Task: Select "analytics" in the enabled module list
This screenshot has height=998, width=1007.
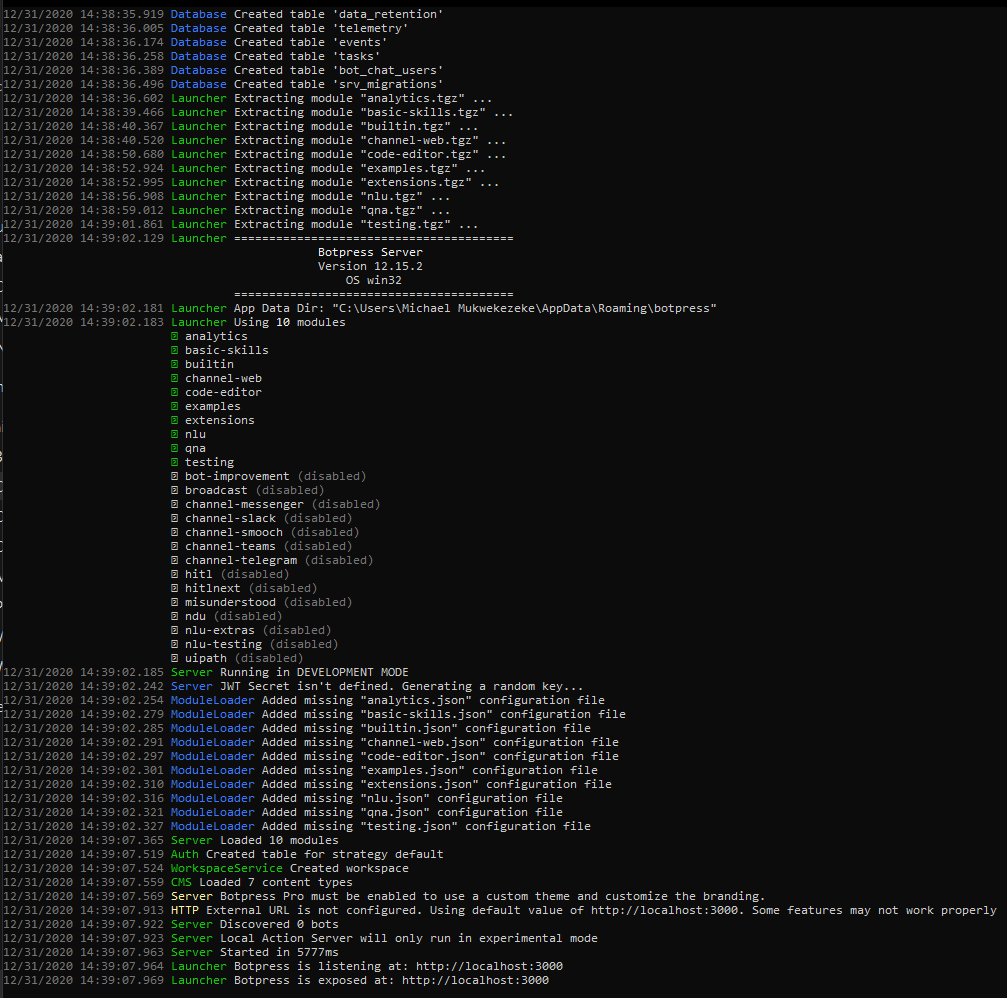Action: coord(216,337)
